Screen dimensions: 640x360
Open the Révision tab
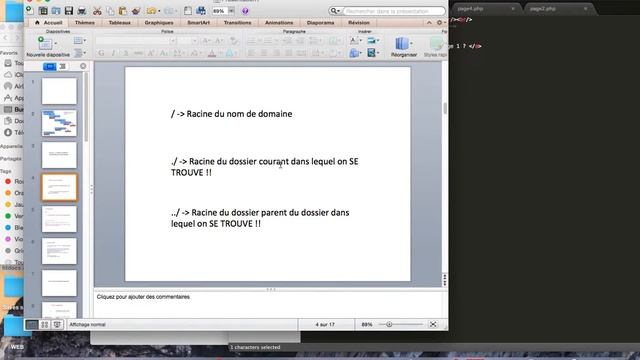pos(359,23)
